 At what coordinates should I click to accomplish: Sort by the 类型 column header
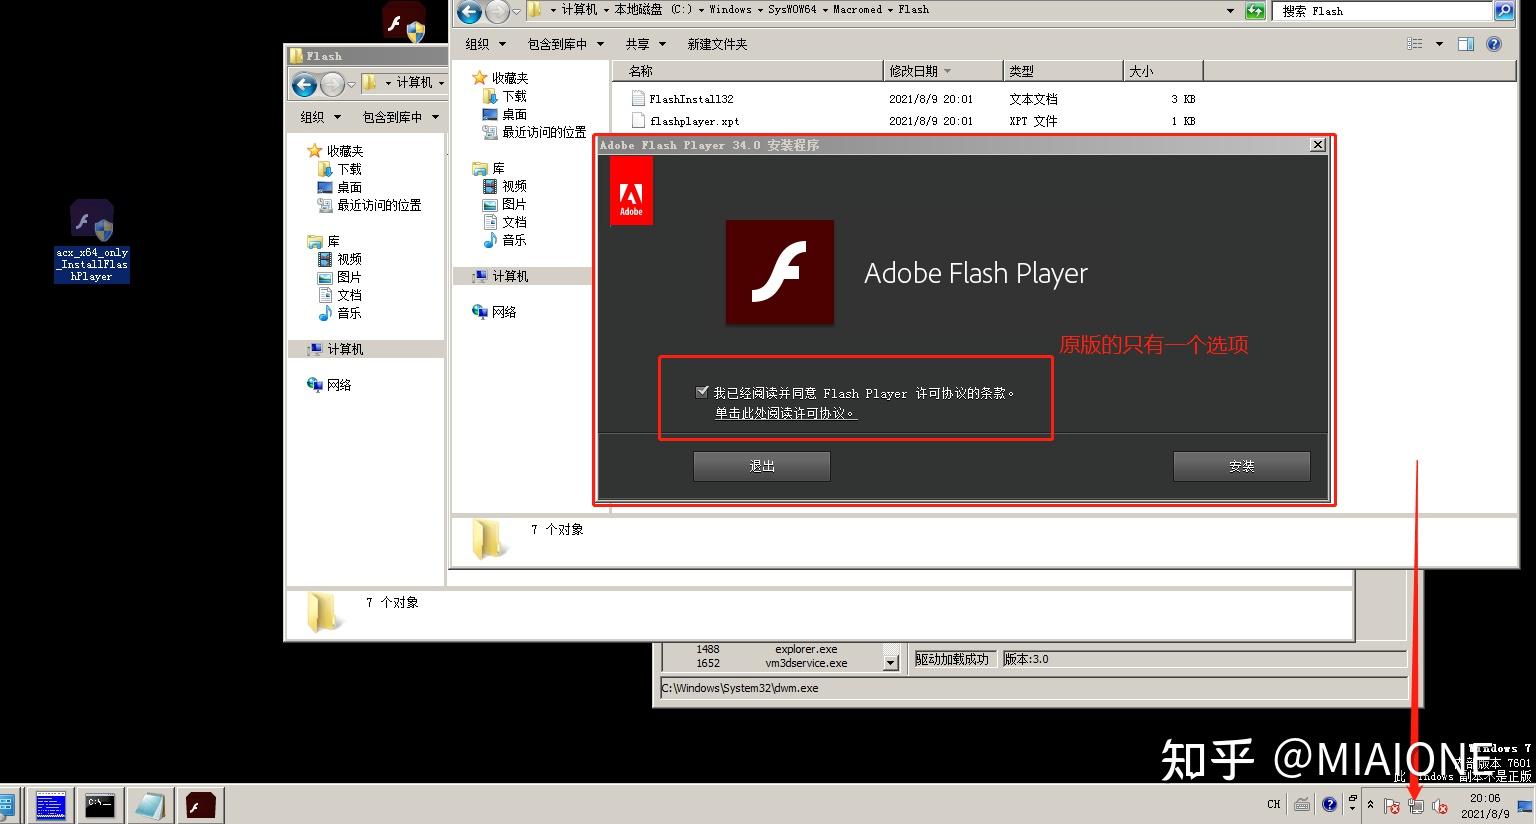tap(1063, 71)
